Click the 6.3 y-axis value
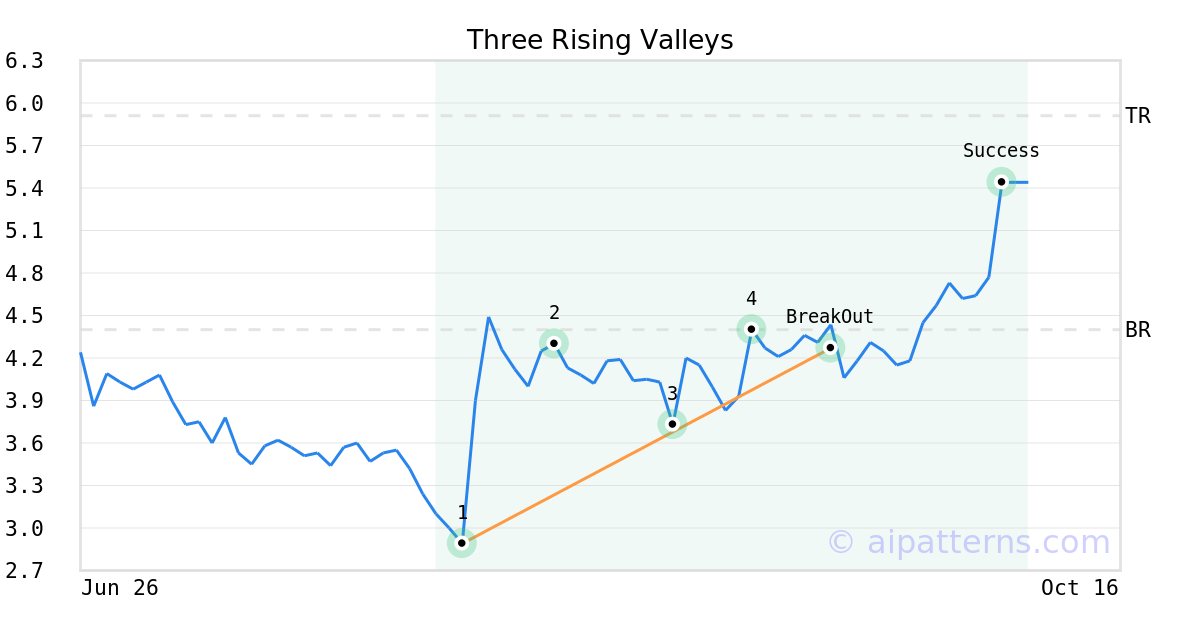Image resolution: width=1200 pixels, height=630 pixels. tap(24, 61)
